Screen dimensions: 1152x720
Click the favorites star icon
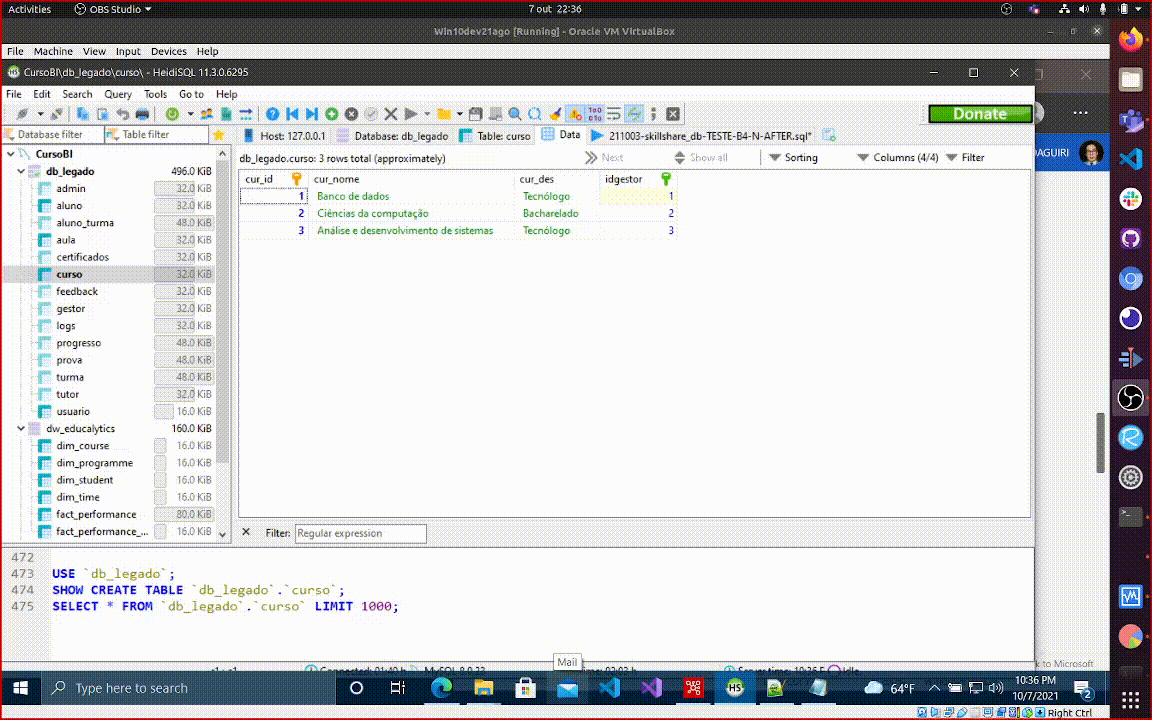click(x=218, y=135)
